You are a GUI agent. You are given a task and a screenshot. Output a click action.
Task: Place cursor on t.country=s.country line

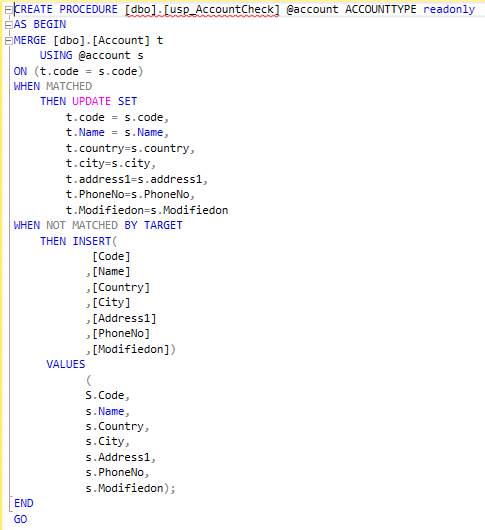(130, 148)
